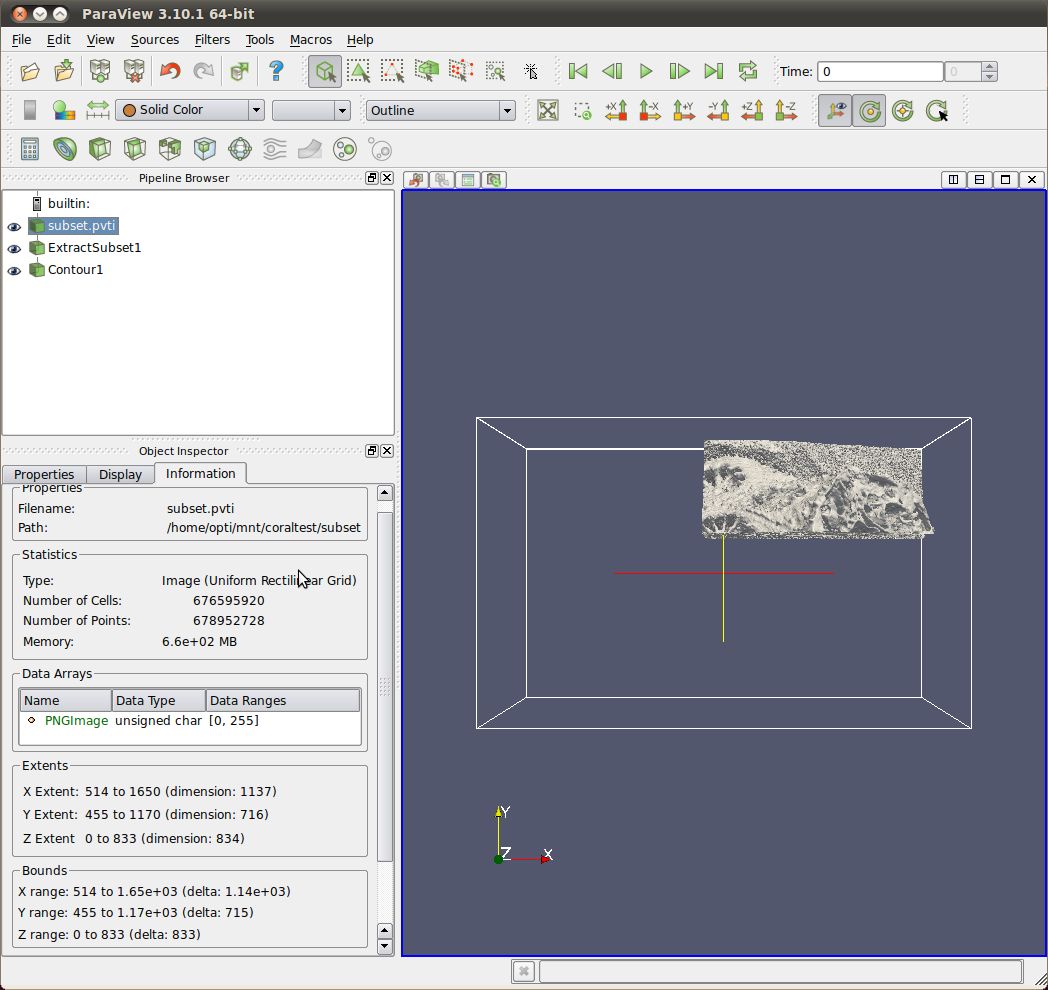Open the Filters menu
This screenshot has width=1048, height=990.
coord(212,40)
